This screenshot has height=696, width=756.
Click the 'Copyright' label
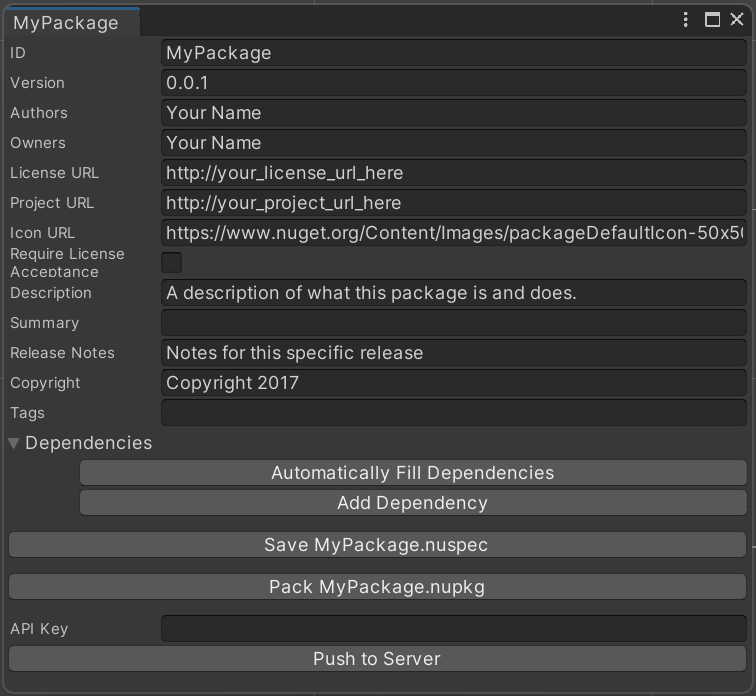45,383
